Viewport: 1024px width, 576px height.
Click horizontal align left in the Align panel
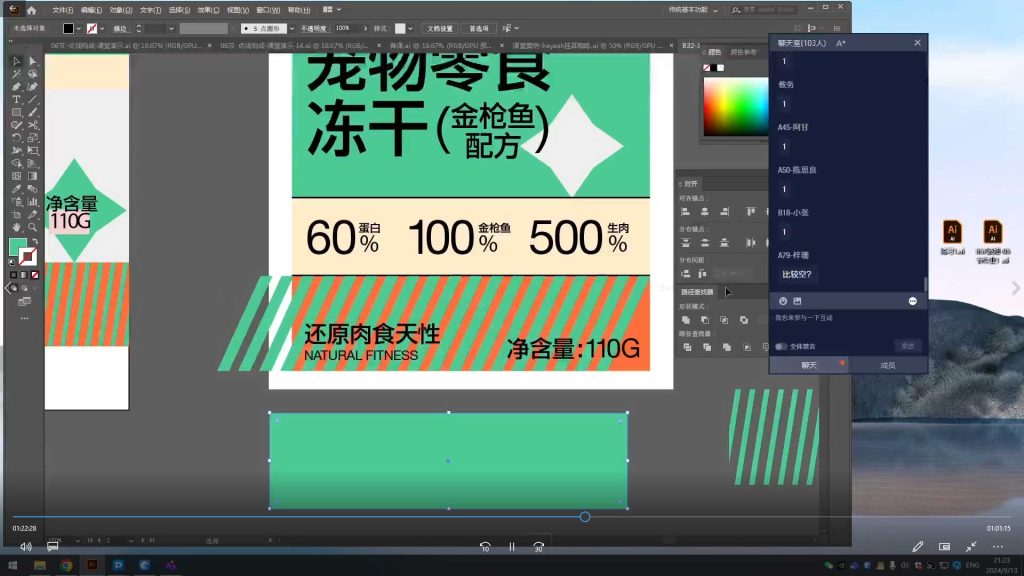point(685,211)
